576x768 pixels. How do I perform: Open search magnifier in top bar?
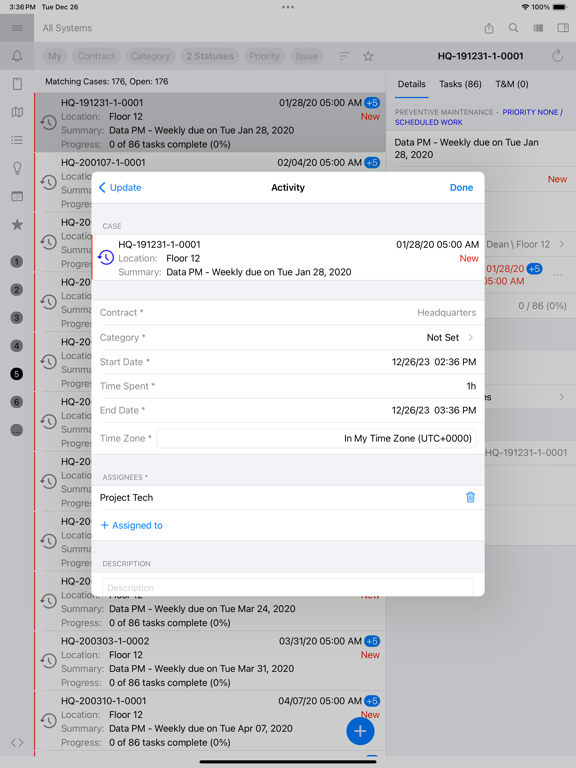[x=513, y=28]
